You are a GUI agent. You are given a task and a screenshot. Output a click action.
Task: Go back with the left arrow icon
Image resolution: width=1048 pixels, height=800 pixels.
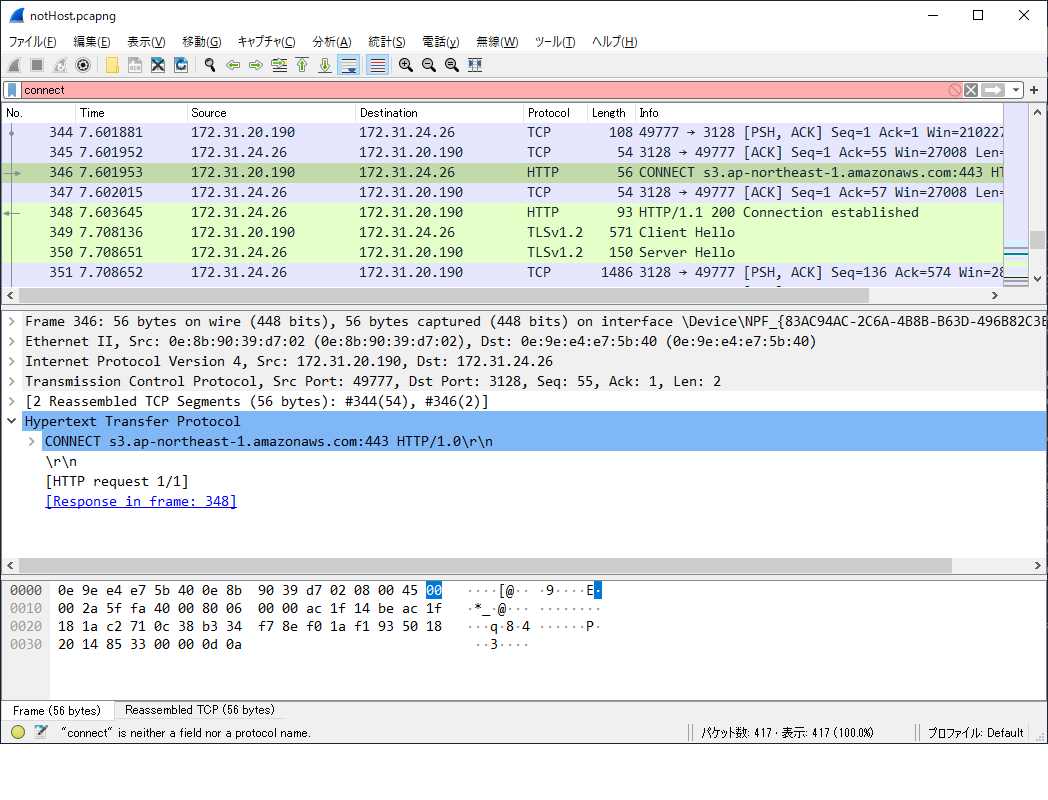coord(233,65)
